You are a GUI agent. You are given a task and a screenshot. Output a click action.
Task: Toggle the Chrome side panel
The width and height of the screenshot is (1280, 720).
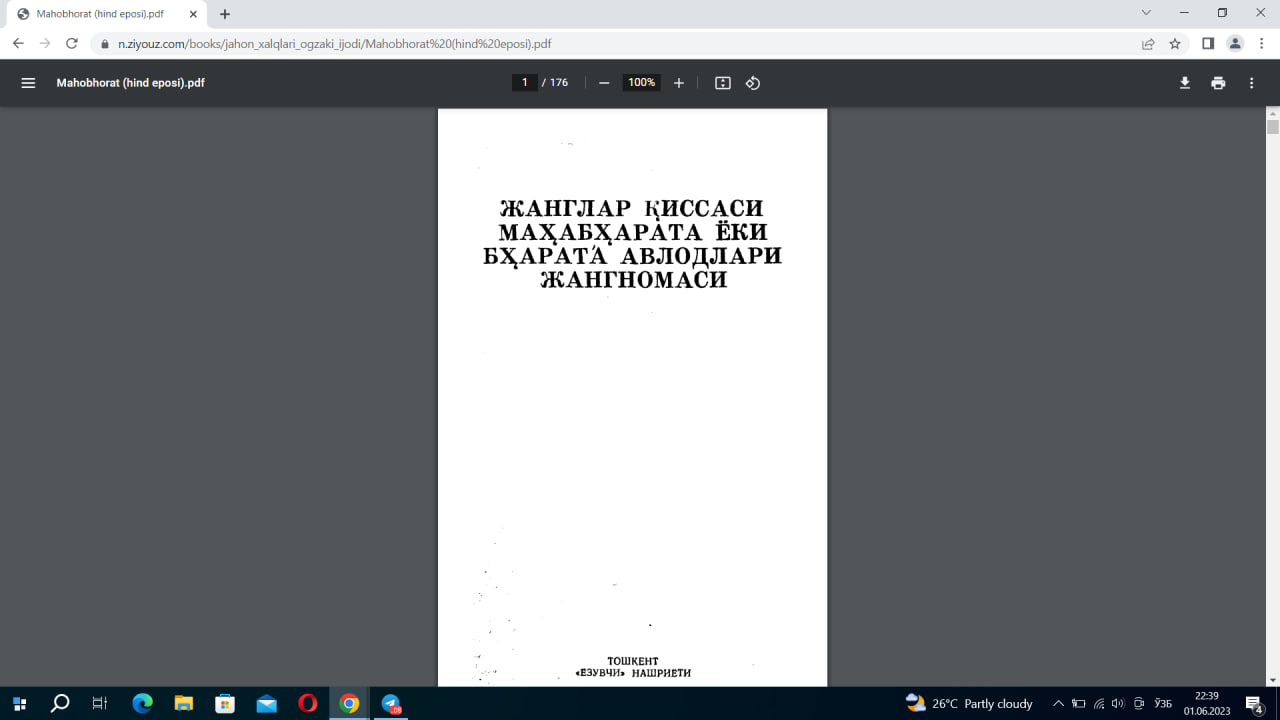pos(1208,43)
